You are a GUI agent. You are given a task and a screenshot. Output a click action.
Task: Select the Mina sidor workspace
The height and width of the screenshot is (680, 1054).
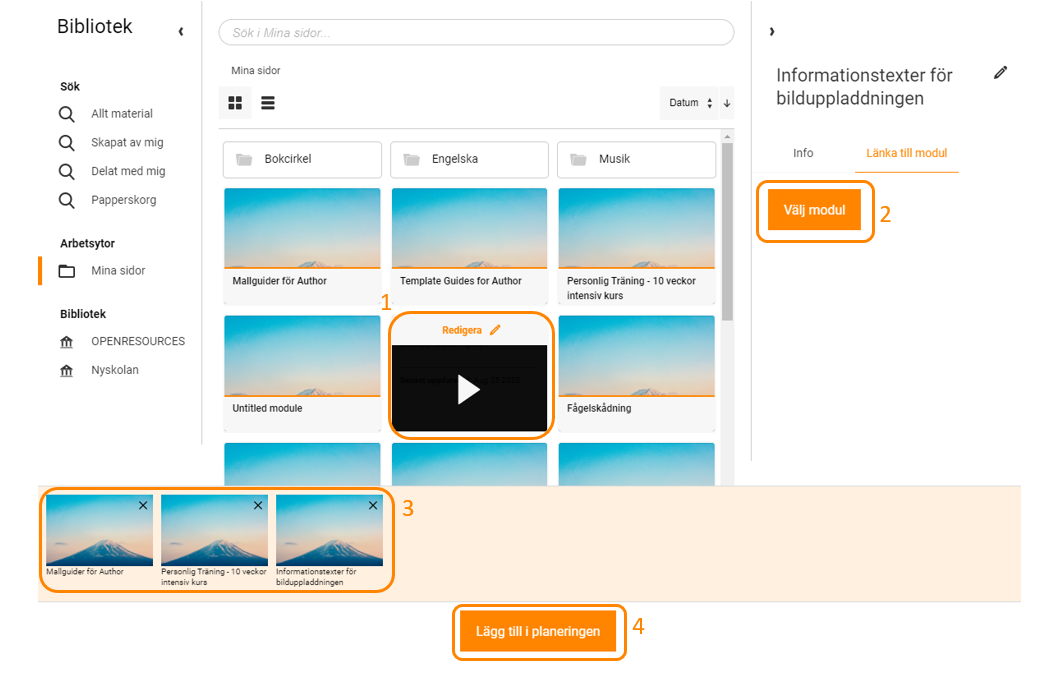(x=118, y=270)
